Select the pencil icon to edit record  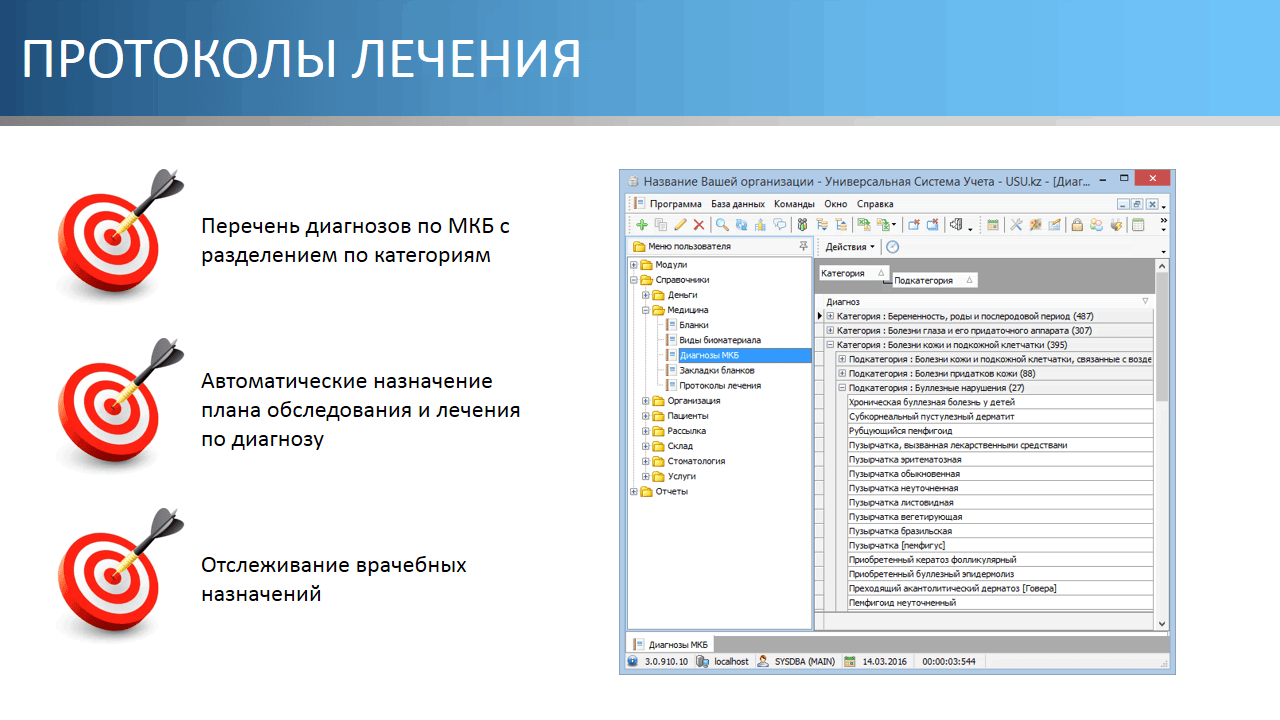(680, 224)
